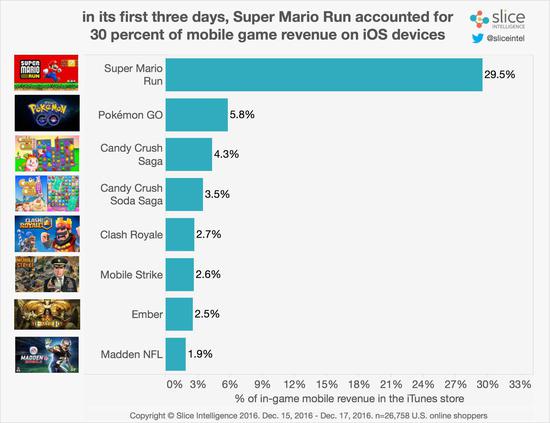
Task: Click the Madden NFL 1.9% bar
Action: click(176, 354)
